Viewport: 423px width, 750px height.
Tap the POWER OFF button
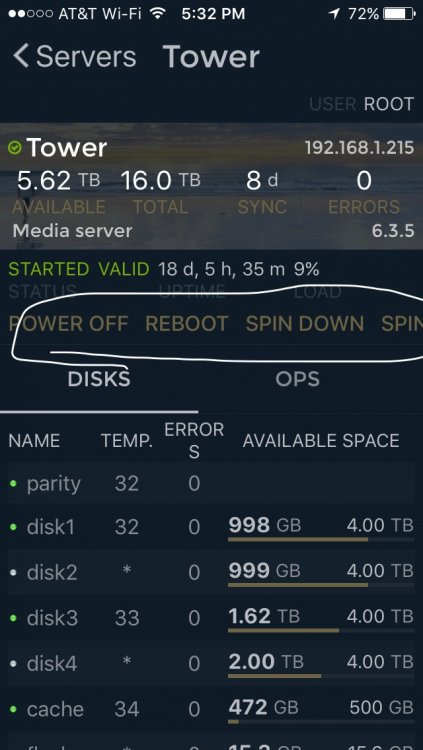click(x=68, y=324)
